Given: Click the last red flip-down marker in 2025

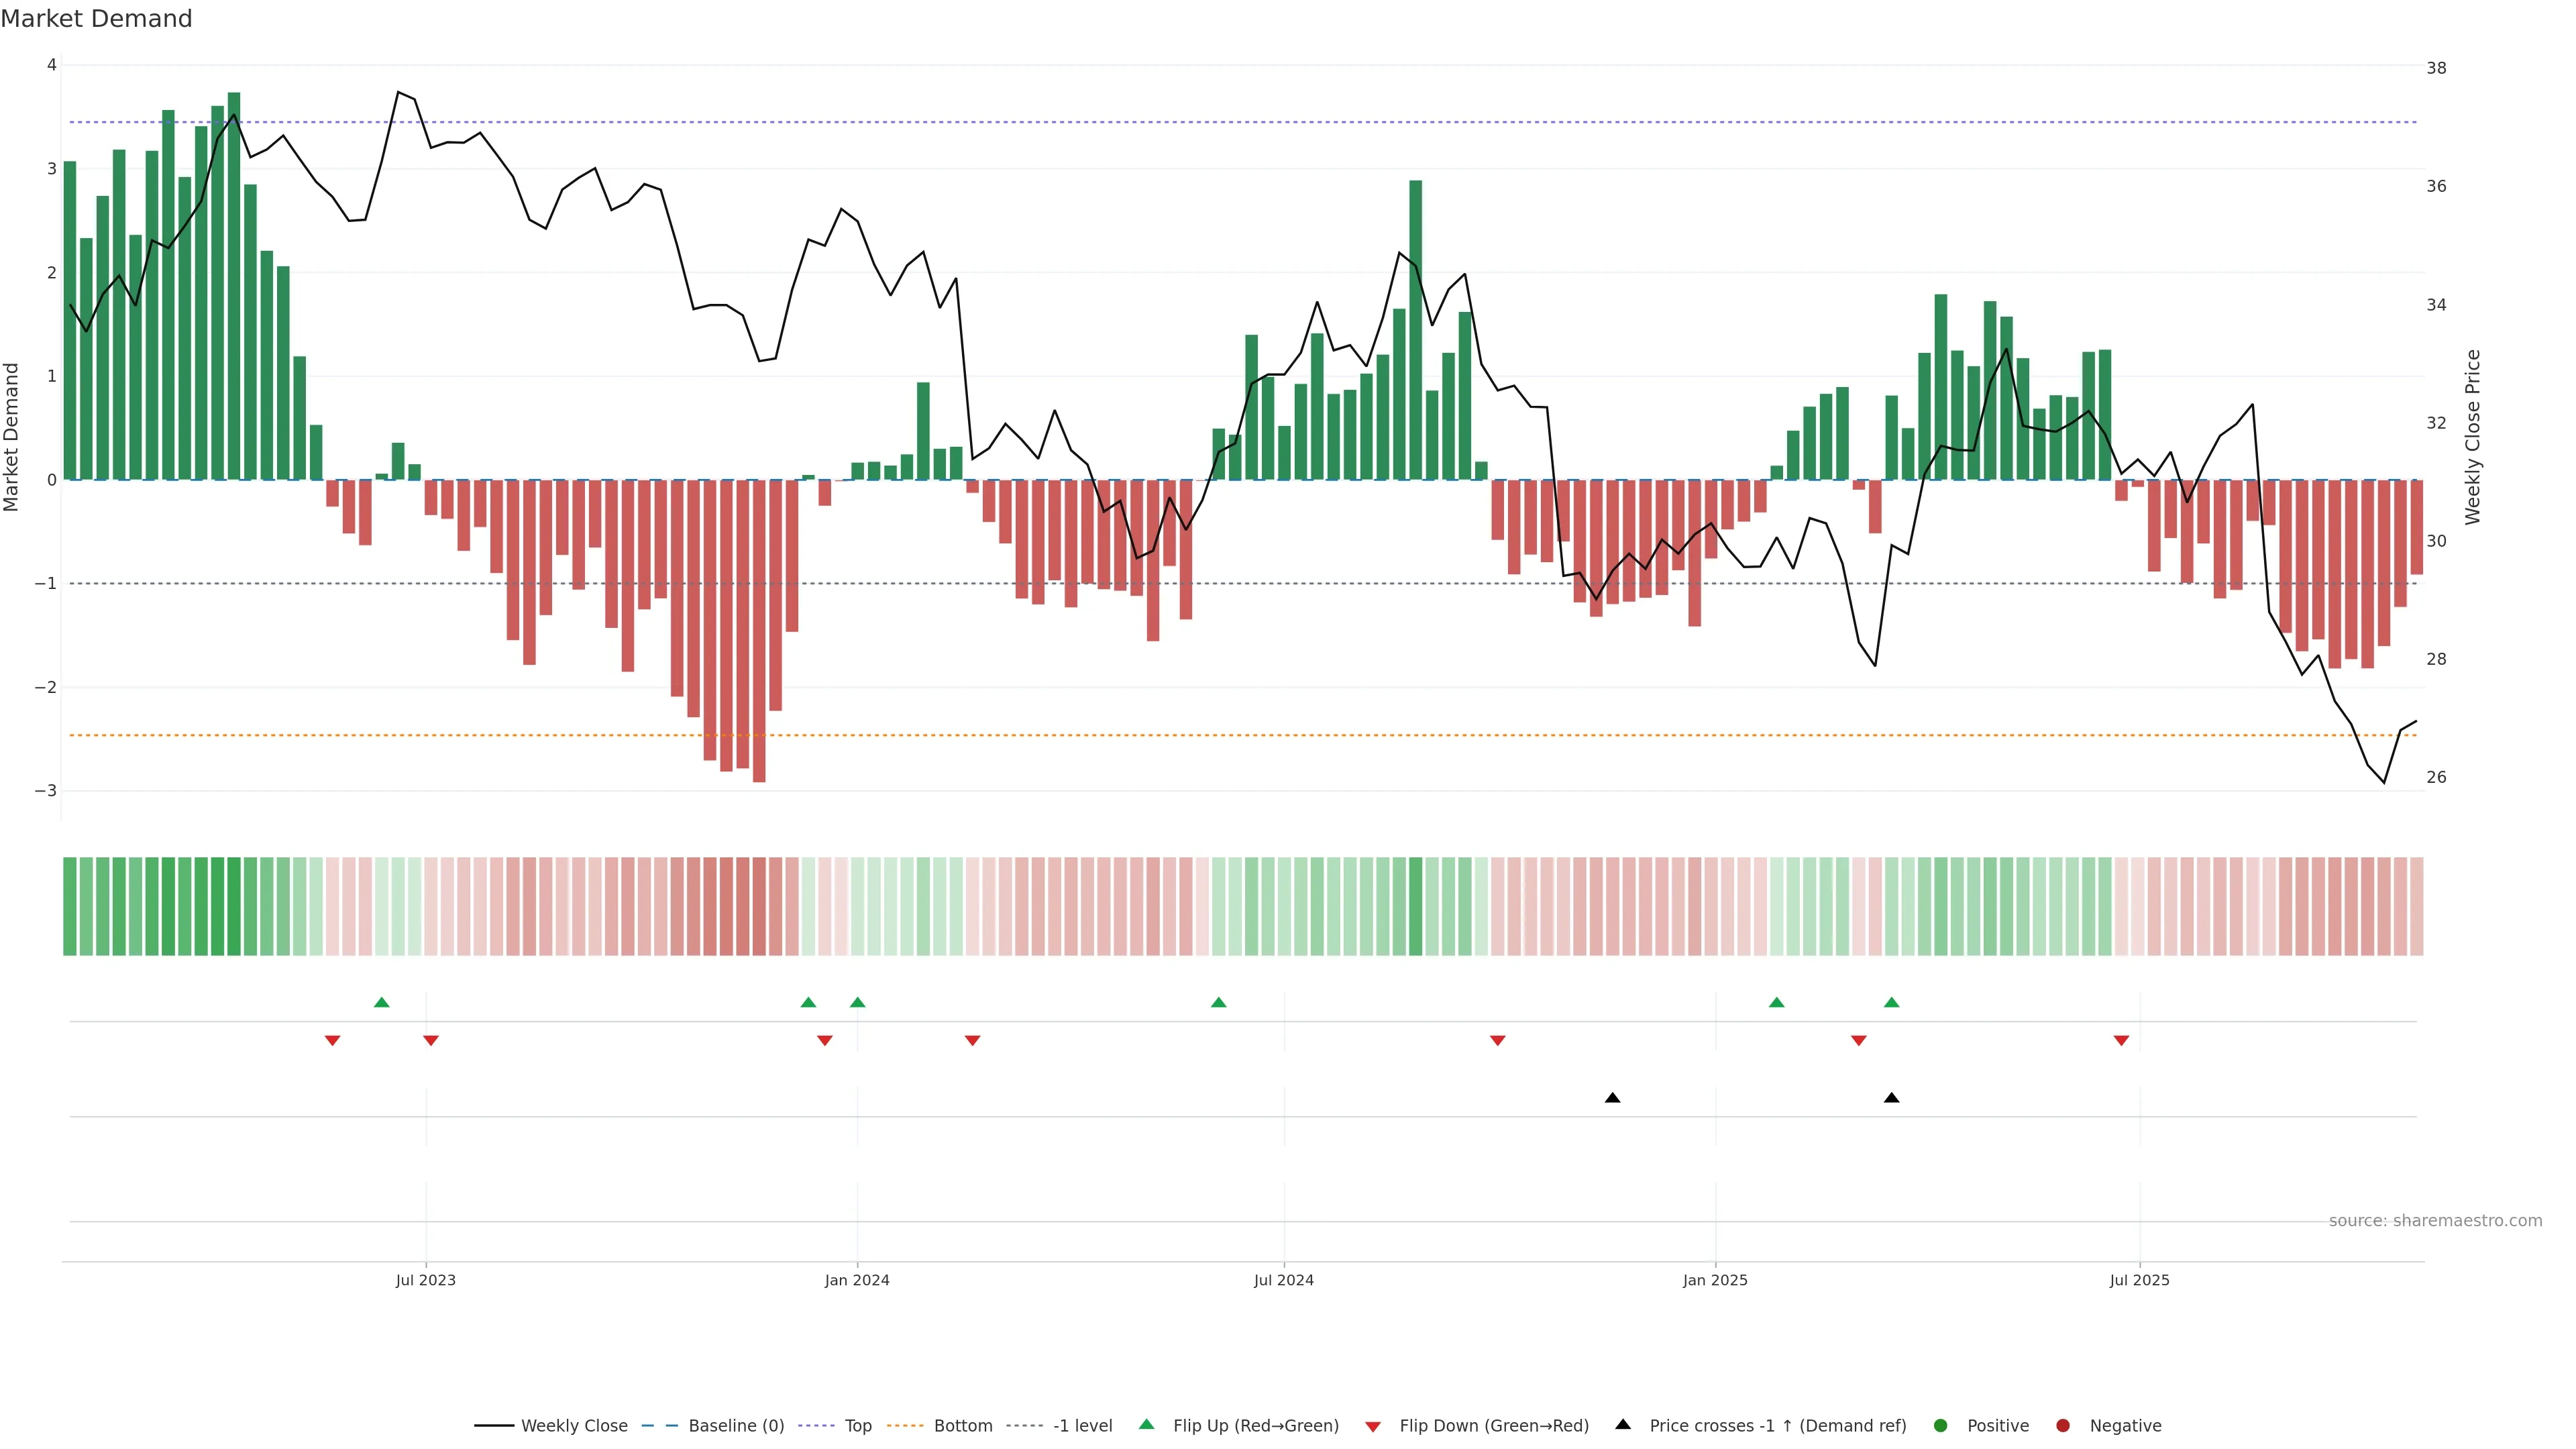Looking at the screenshot, I should (2121, 1041).
